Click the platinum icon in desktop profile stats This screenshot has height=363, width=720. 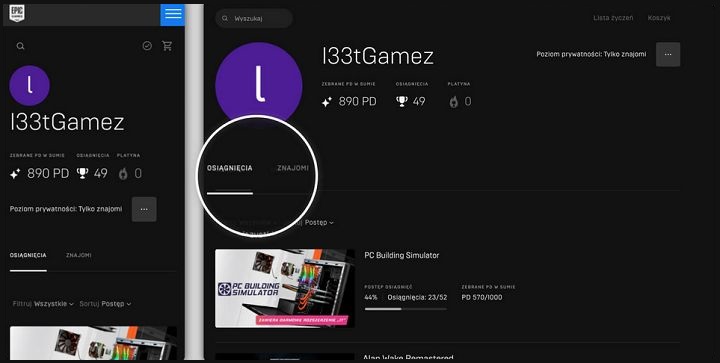point(454,101)
